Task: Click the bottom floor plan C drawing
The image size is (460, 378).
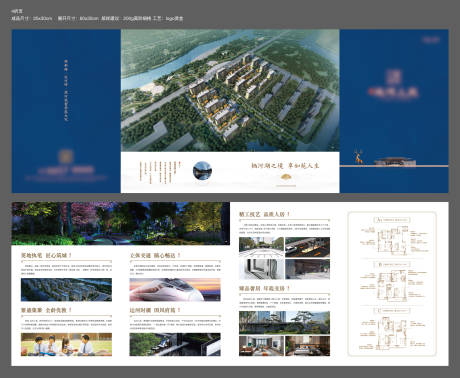Action: pyautogui.click(x=393, y=334)
